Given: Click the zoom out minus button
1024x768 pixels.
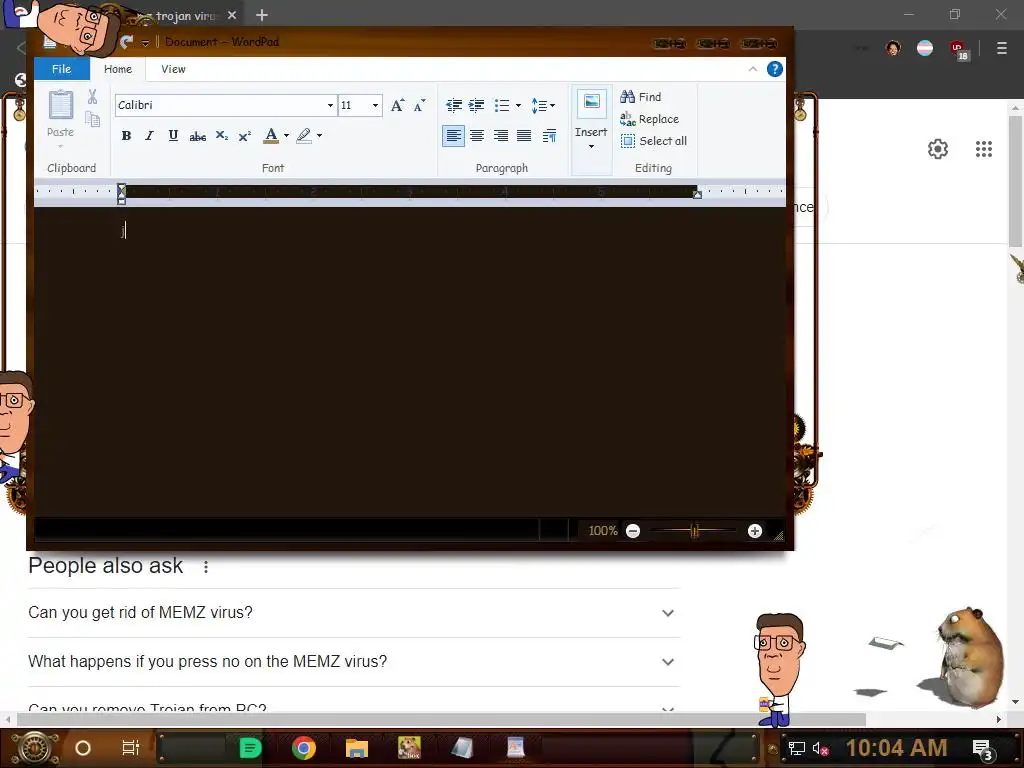Looking at the screenshot, I should coord(632,531).
